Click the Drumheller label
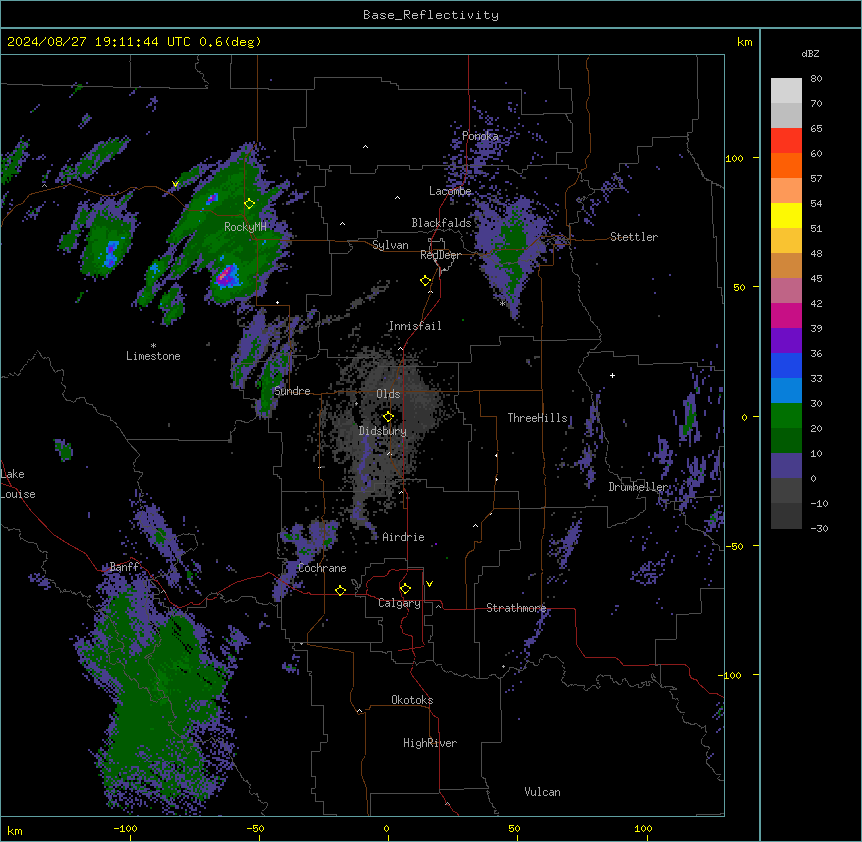Screen dimensions: 862x842 click(x=638, y=487)
